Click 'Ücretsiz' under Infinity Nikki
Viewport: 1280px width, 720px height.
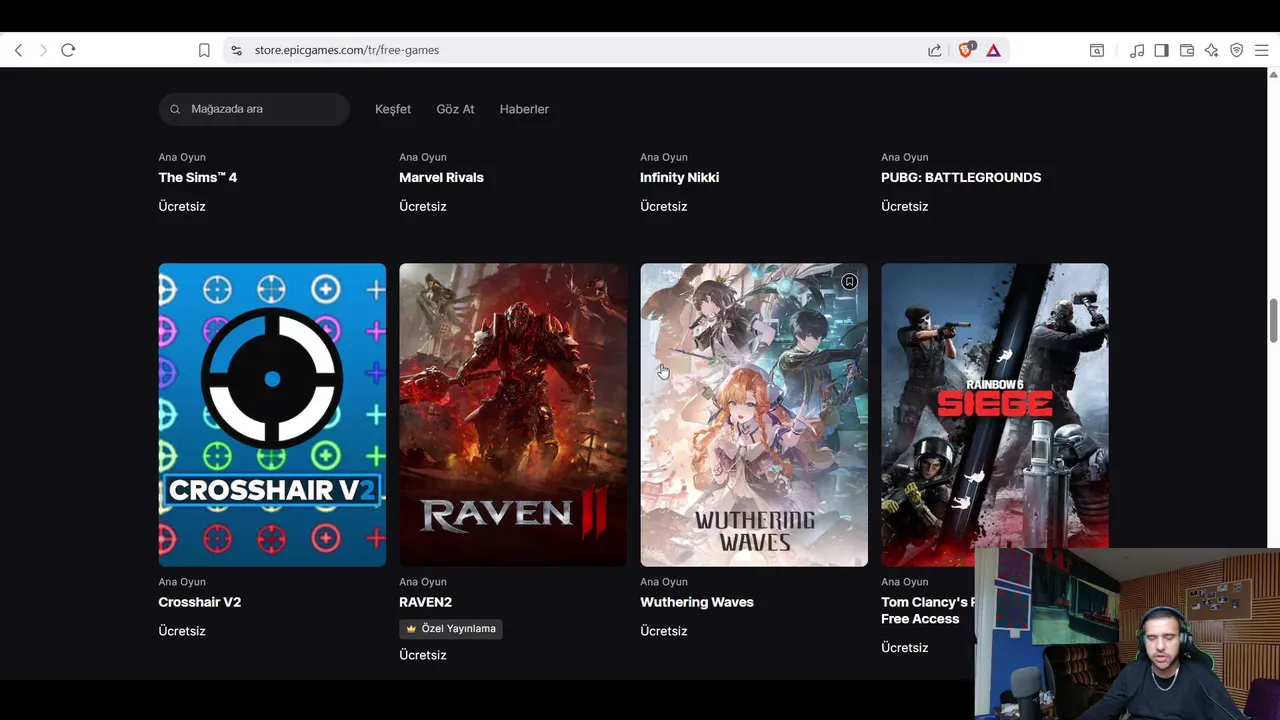(x=664, y=206)
